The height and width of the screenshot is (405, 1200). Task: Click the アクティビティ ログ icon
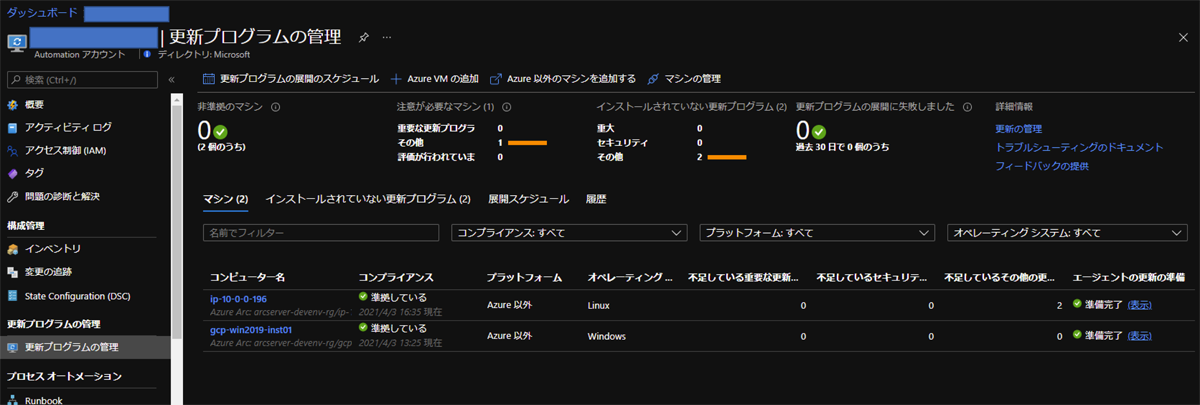point(13,127)
